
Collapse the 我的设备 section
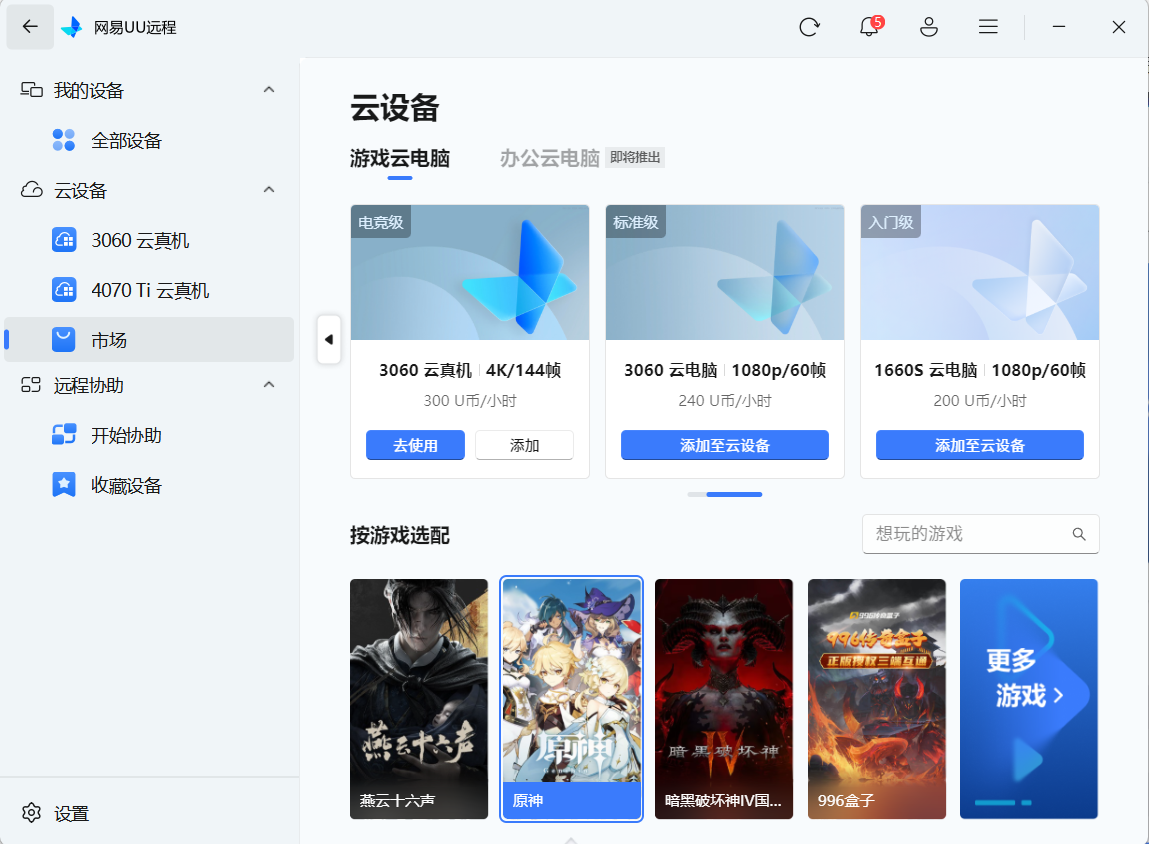(269, 89)
